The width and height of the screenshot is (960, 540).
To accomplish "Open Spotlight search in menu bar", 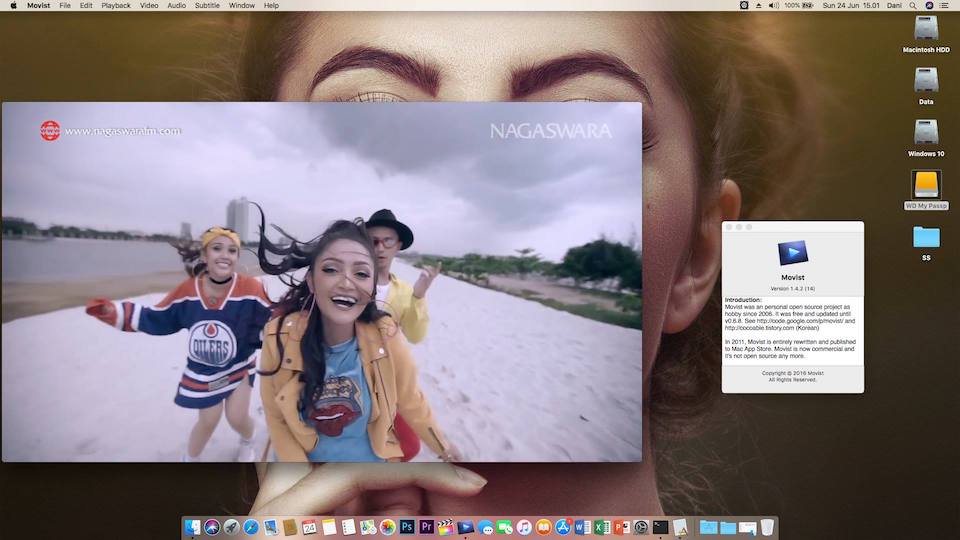I will pyautogui.click(x=913, y=6).
